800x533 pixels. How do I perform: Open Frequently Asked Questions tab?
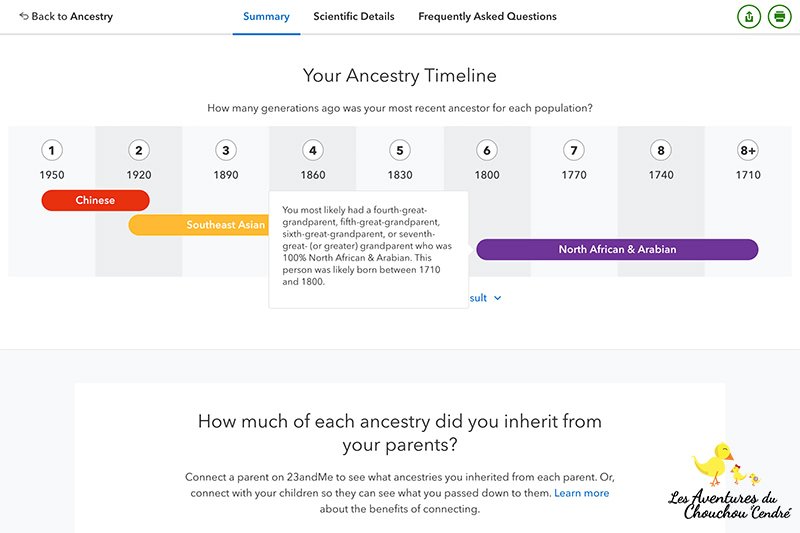[x=487, y=17]
